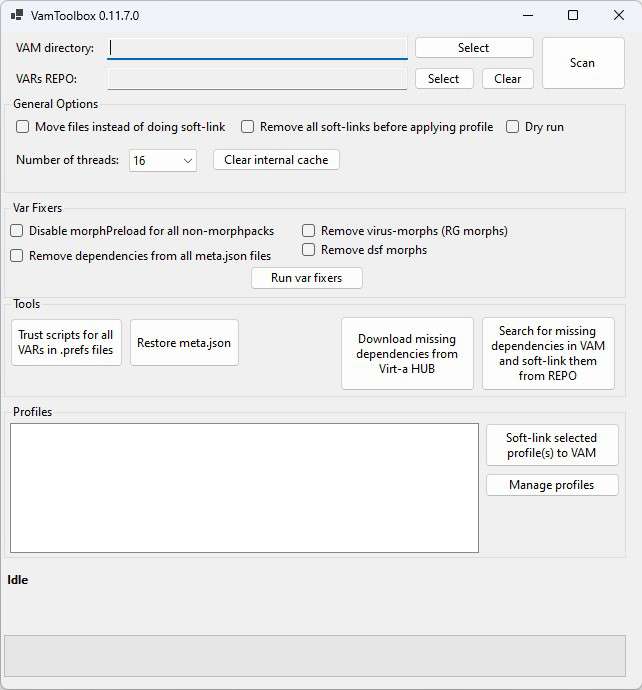This screenshot has height=690, width=642.
Task: Download missing dependencies from Virt-a HUB
Action: 406,353
